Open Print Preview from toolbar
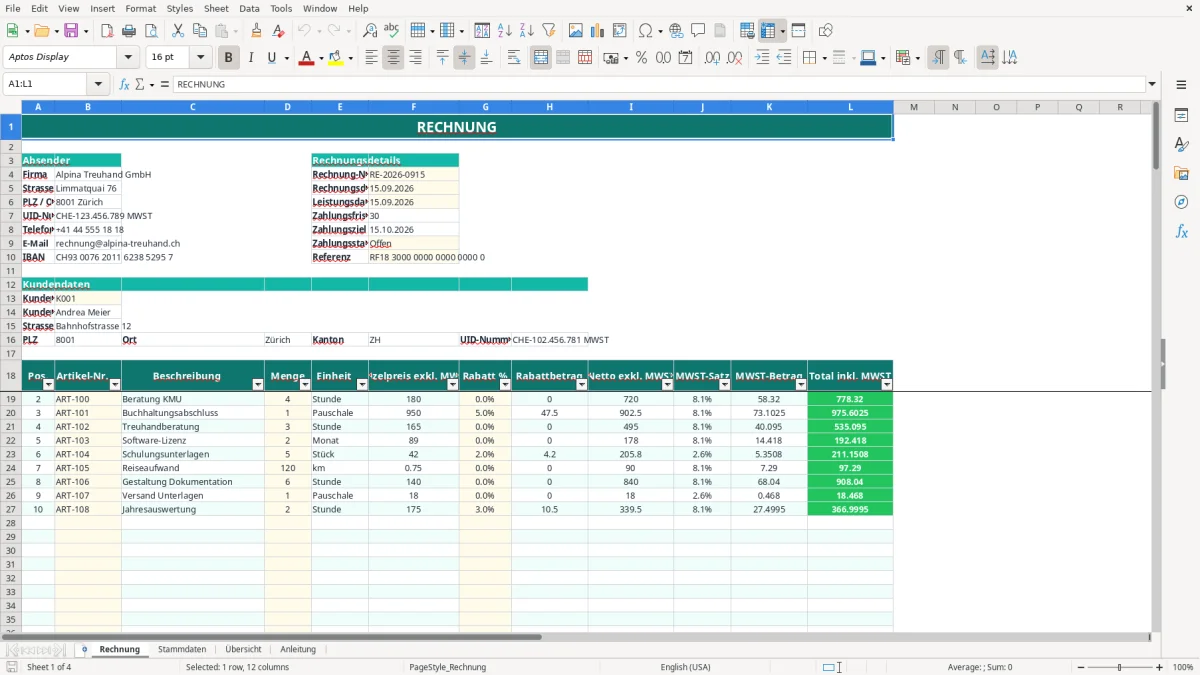Image resolution: width=1200 pixels, height=675 pixels. [151, 31]
